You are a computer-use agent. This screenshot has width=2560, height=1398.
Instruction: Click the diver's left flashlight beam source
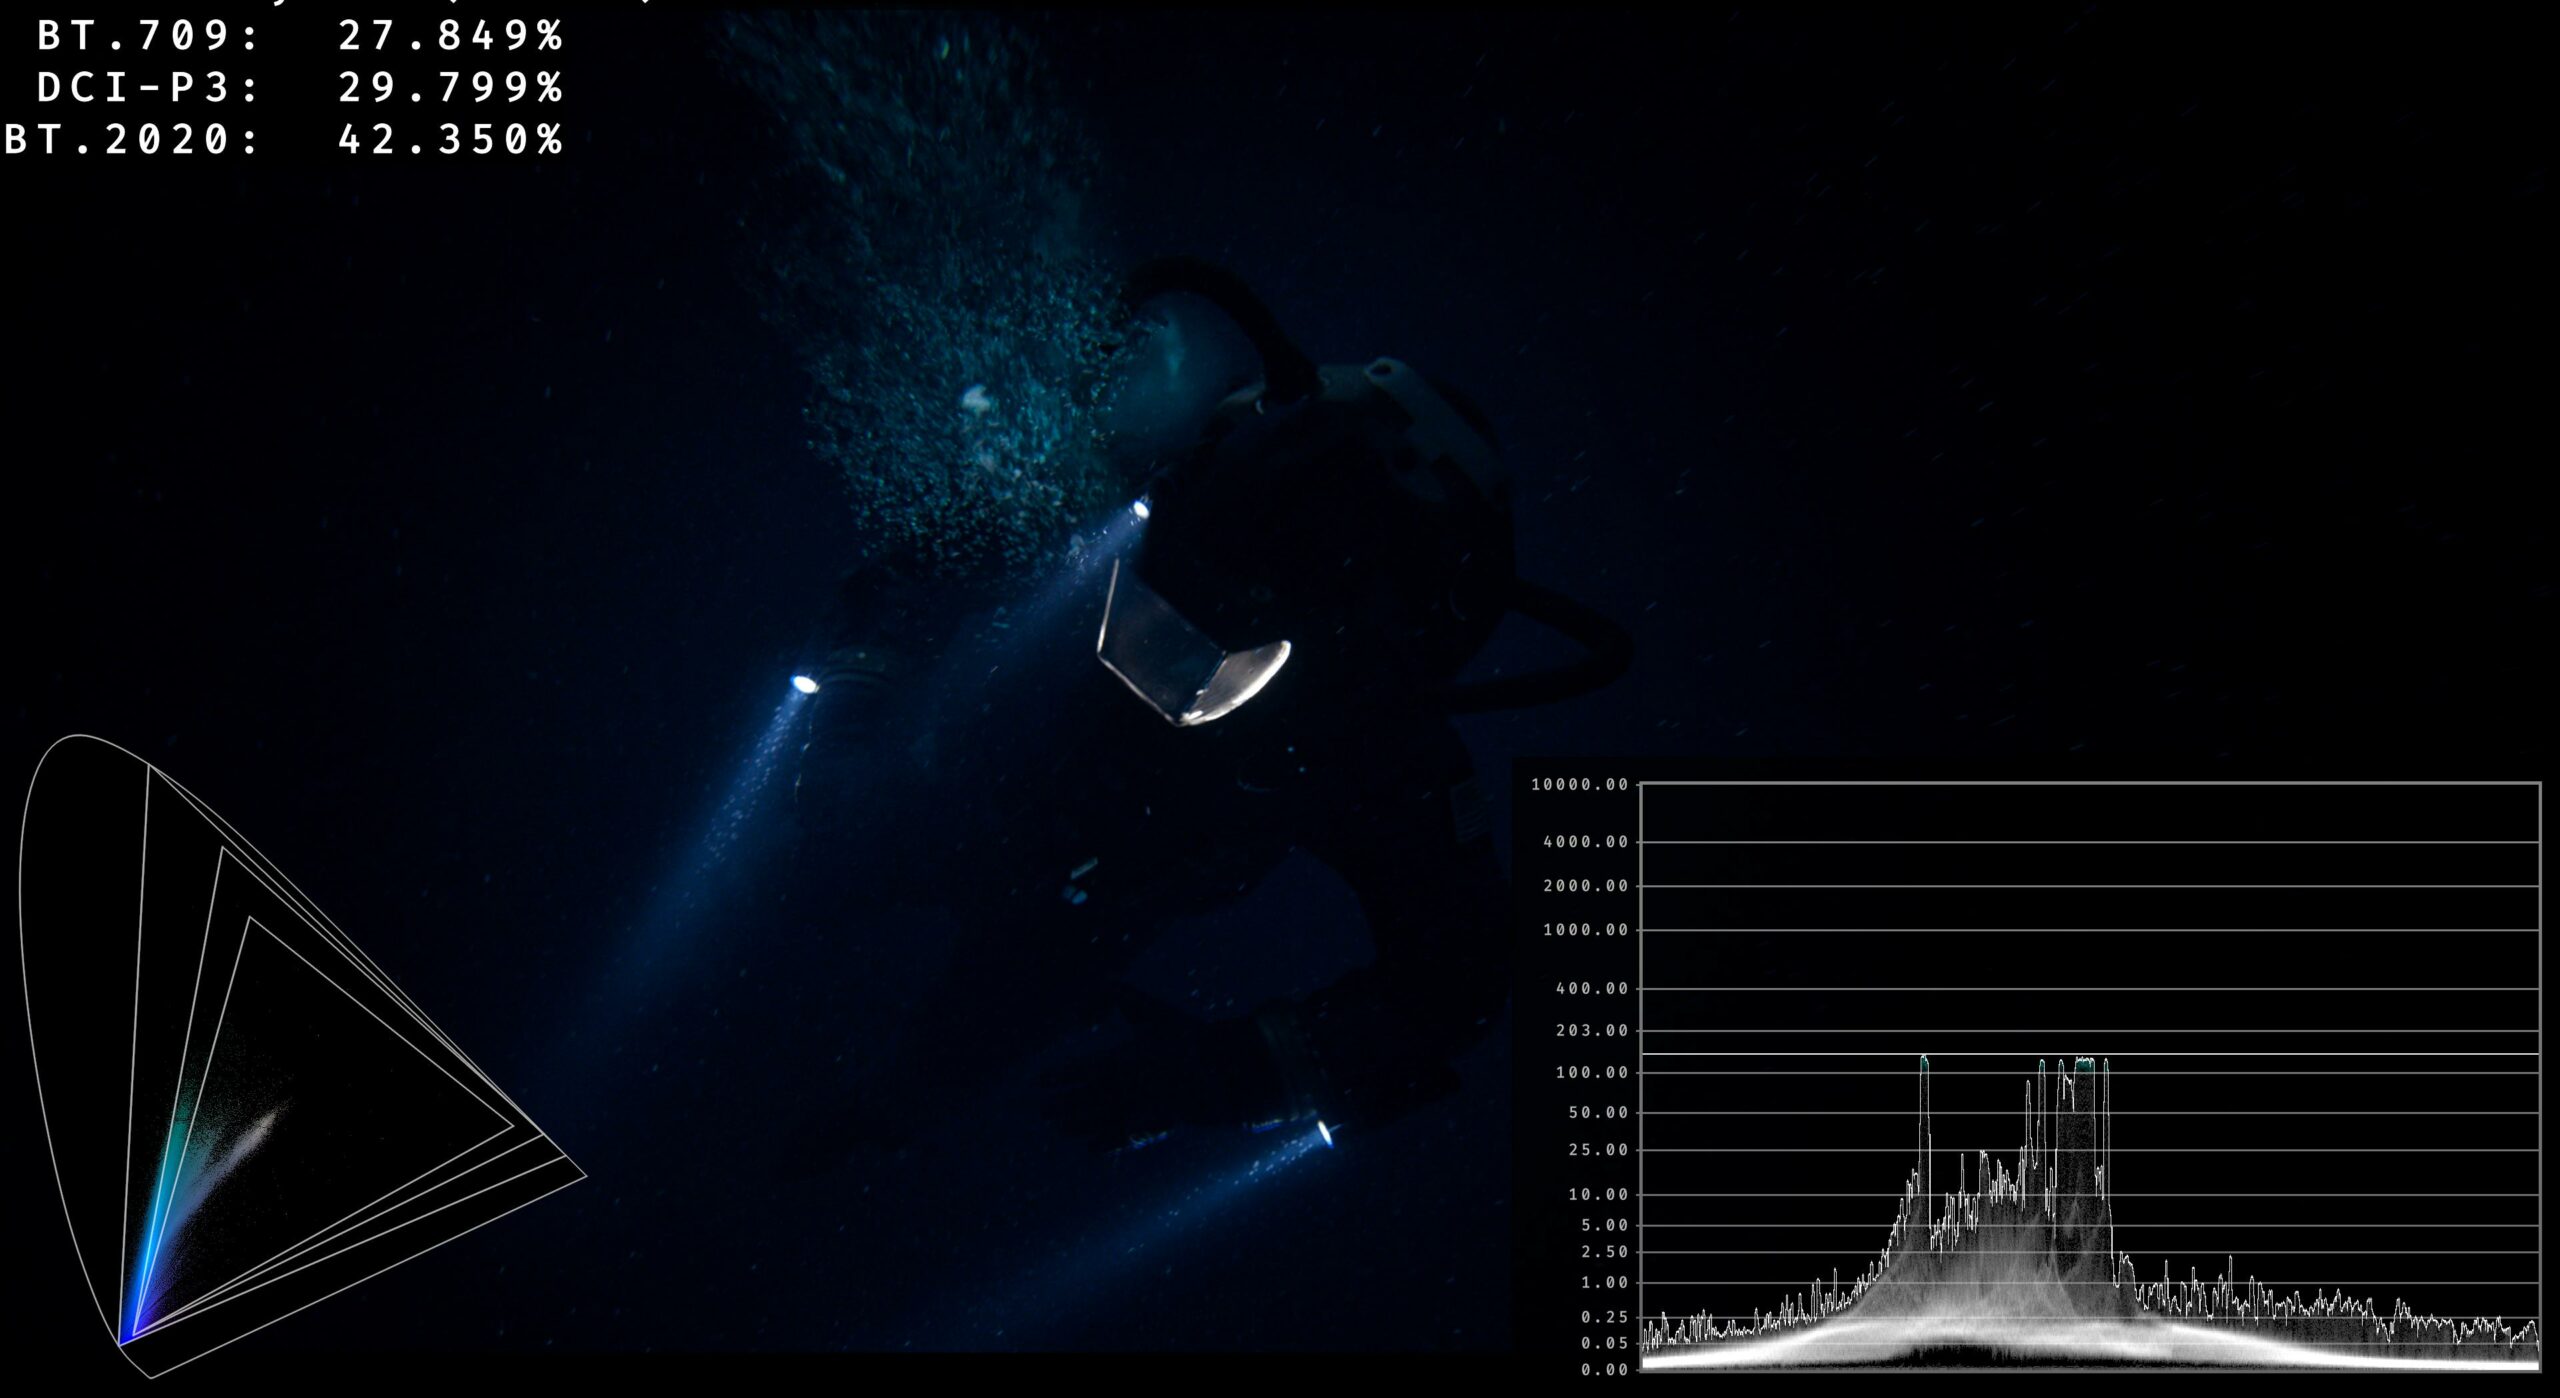pos(804,684)
